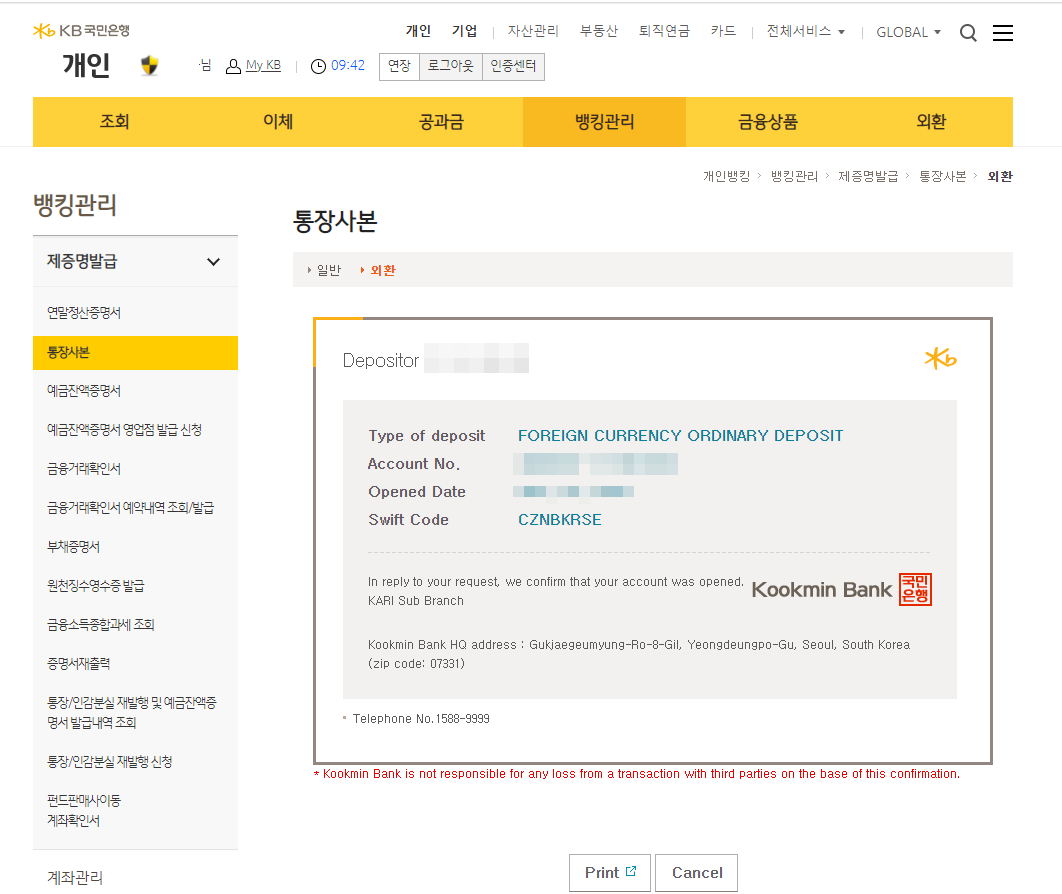The image size is (1062, 894).
Task: Click 개인뱅킹 in the breadcrumb
Action: tap(726, 176)
